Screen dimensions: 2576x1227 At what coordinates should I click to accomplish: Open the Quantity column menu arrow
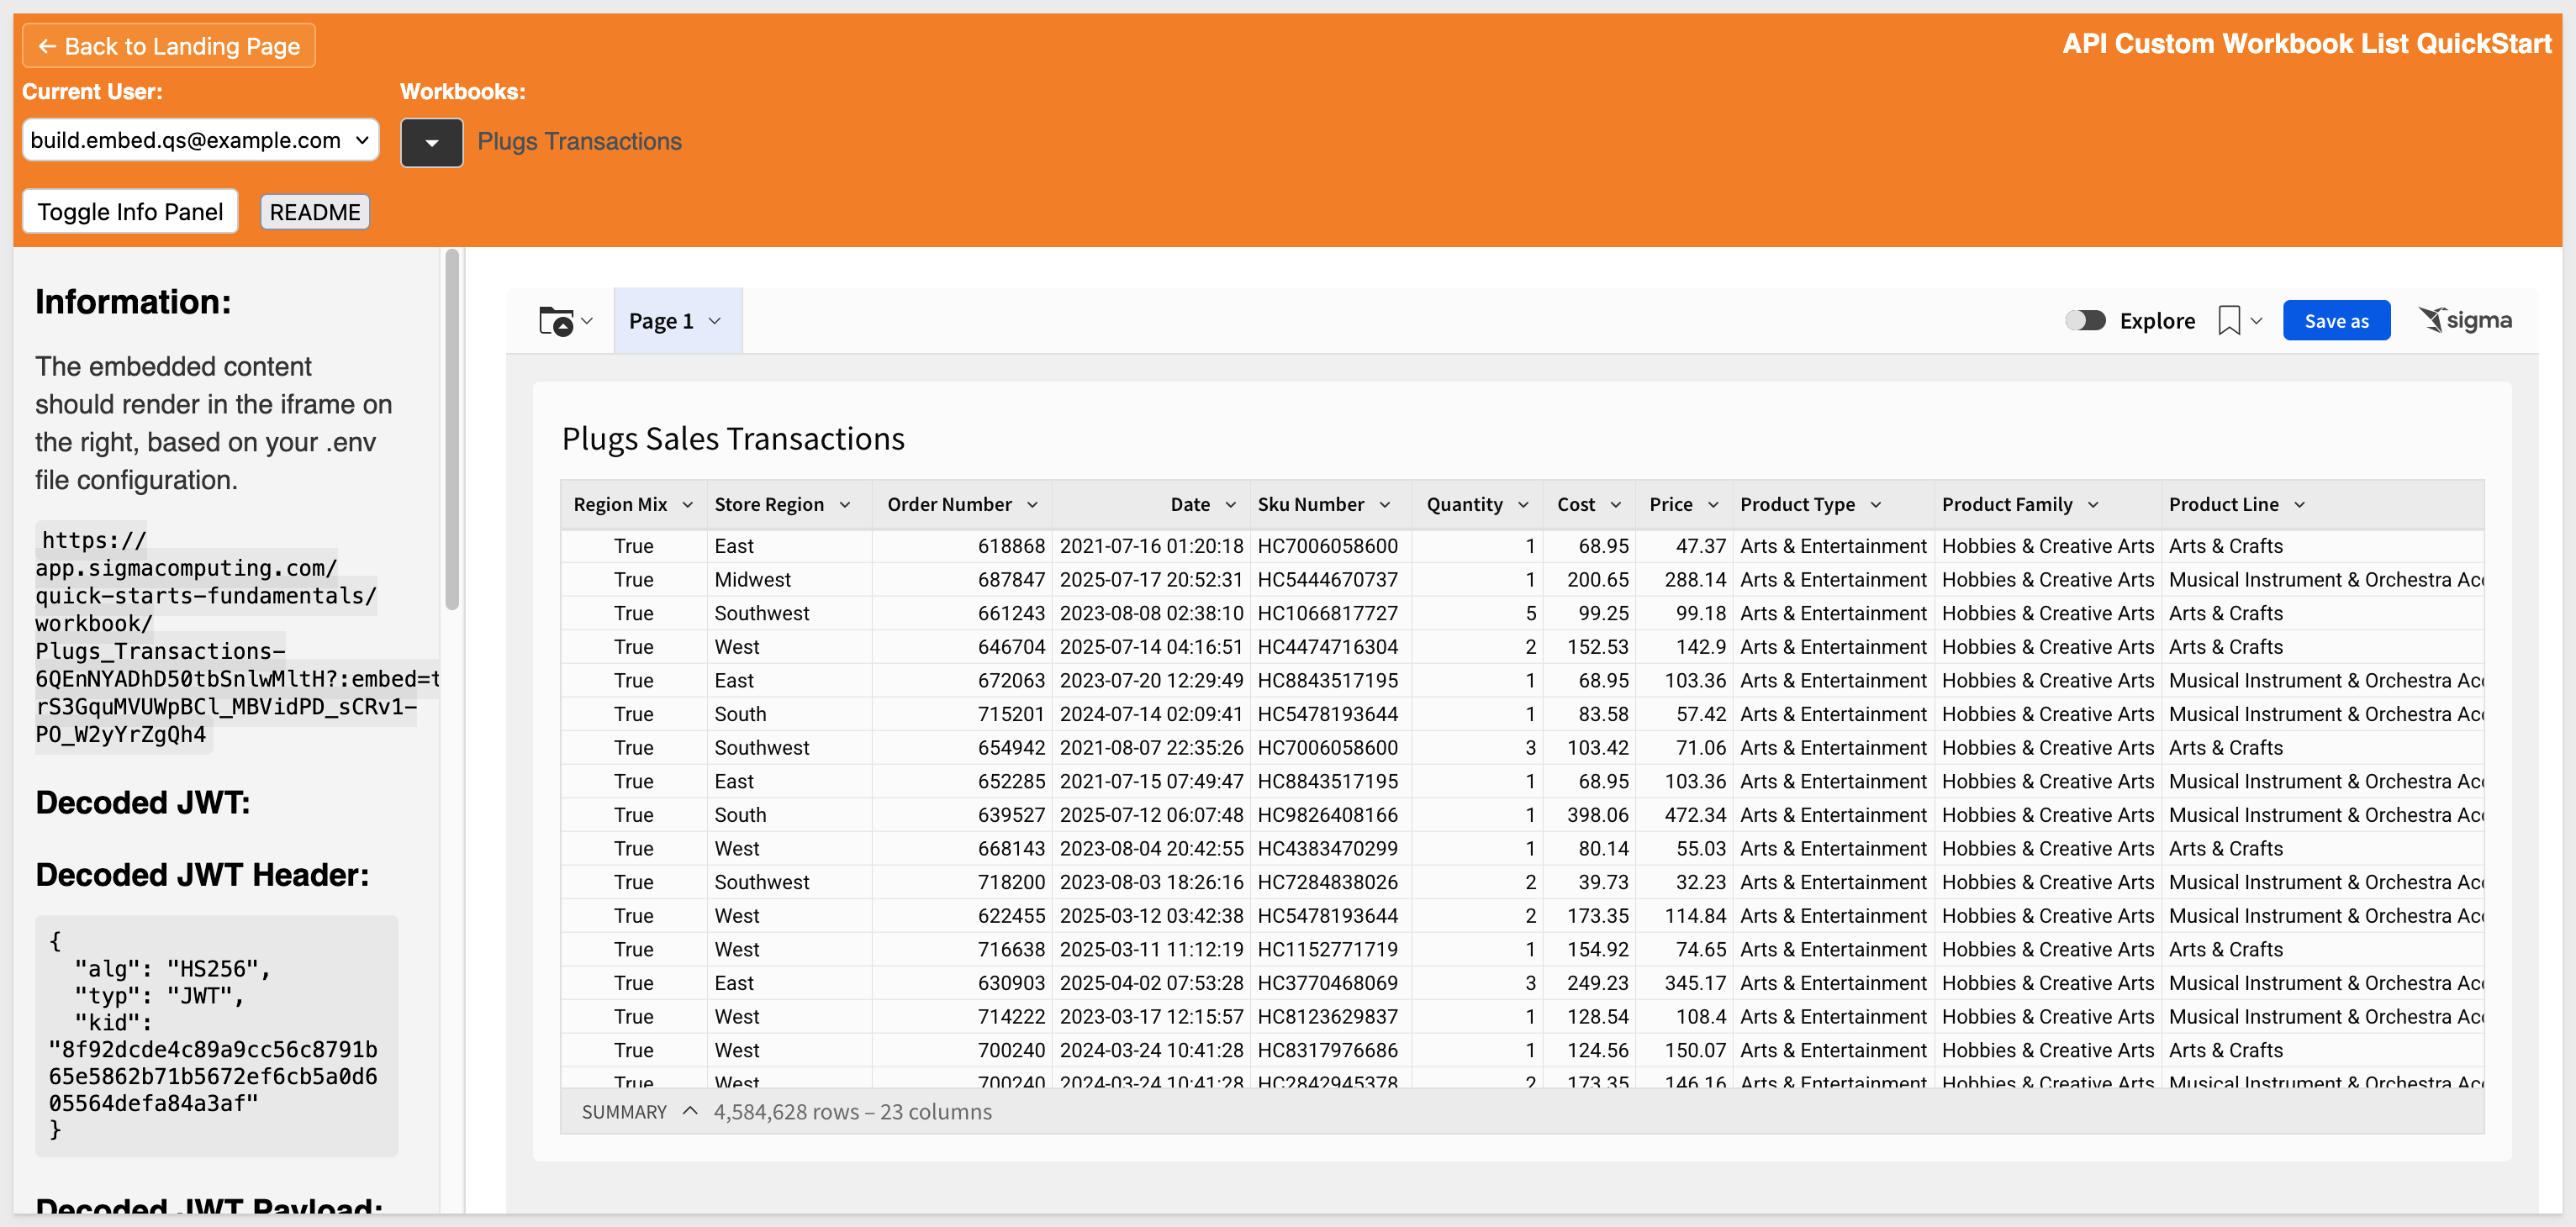coord(1523,505)
